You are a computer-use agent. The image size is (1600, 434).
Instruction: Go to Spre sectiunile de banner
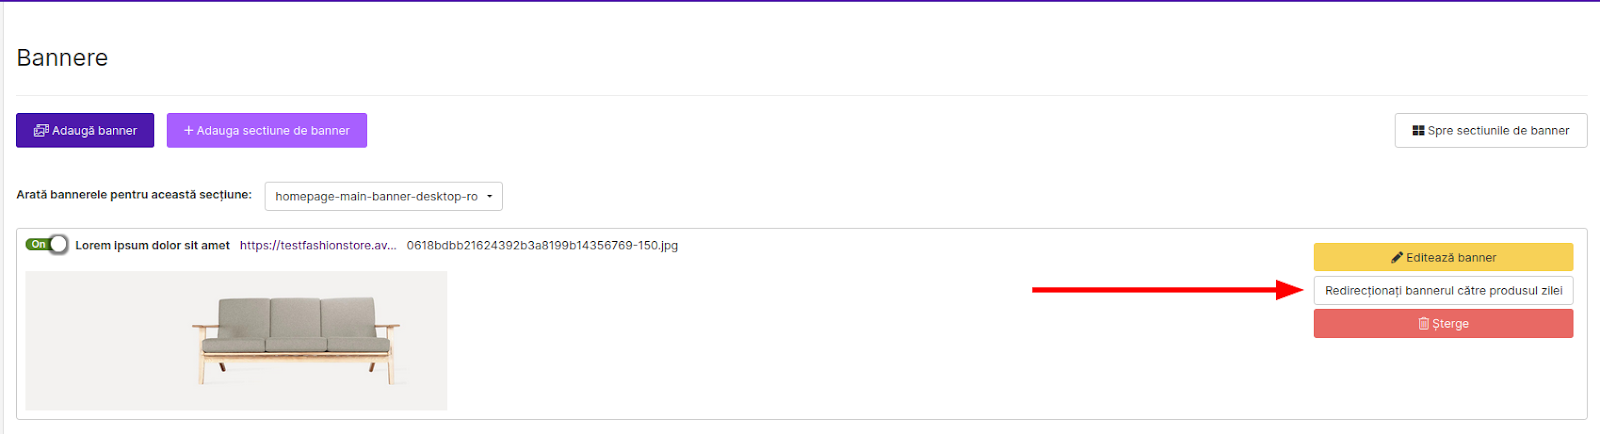1490,131
